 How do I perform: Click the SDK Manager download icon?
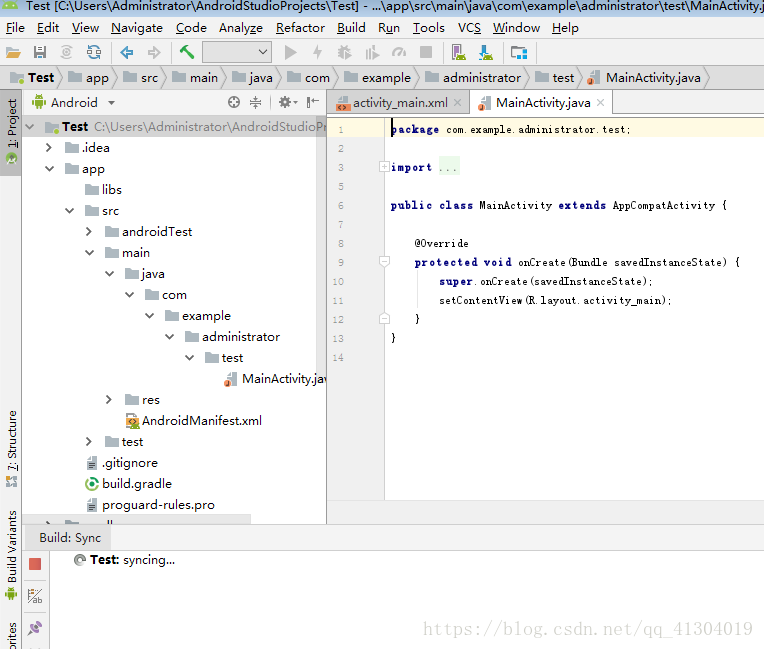(485, 52)
